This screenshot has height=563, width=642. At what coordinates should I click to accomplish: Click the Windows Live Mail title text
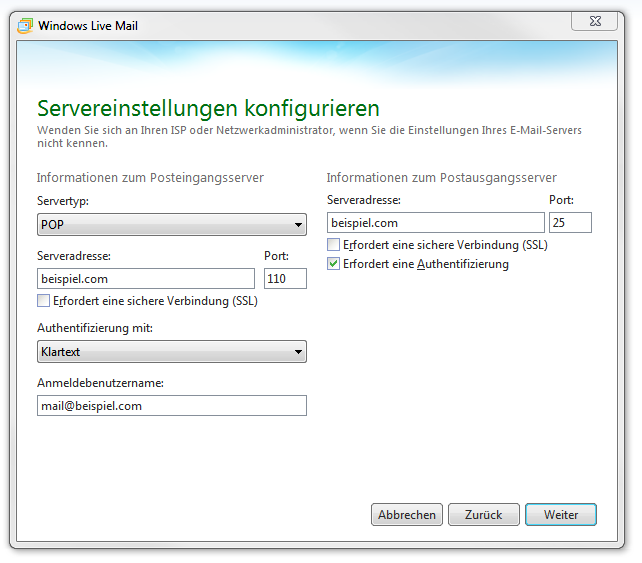pos(88,26)
